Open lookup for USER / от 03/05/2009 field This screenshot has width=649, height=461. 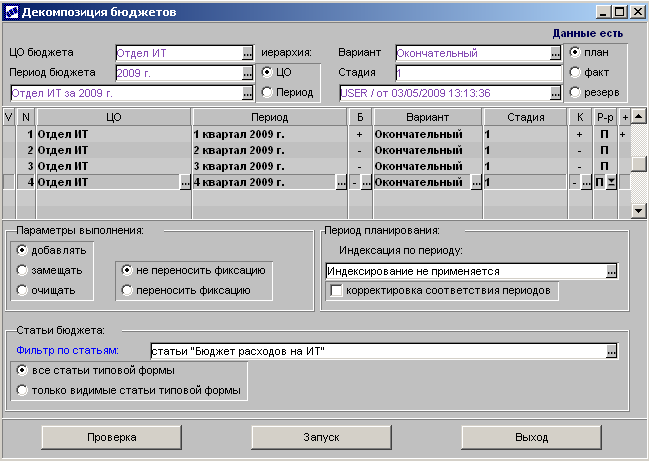pyautogui.click(x=555, y=93)
